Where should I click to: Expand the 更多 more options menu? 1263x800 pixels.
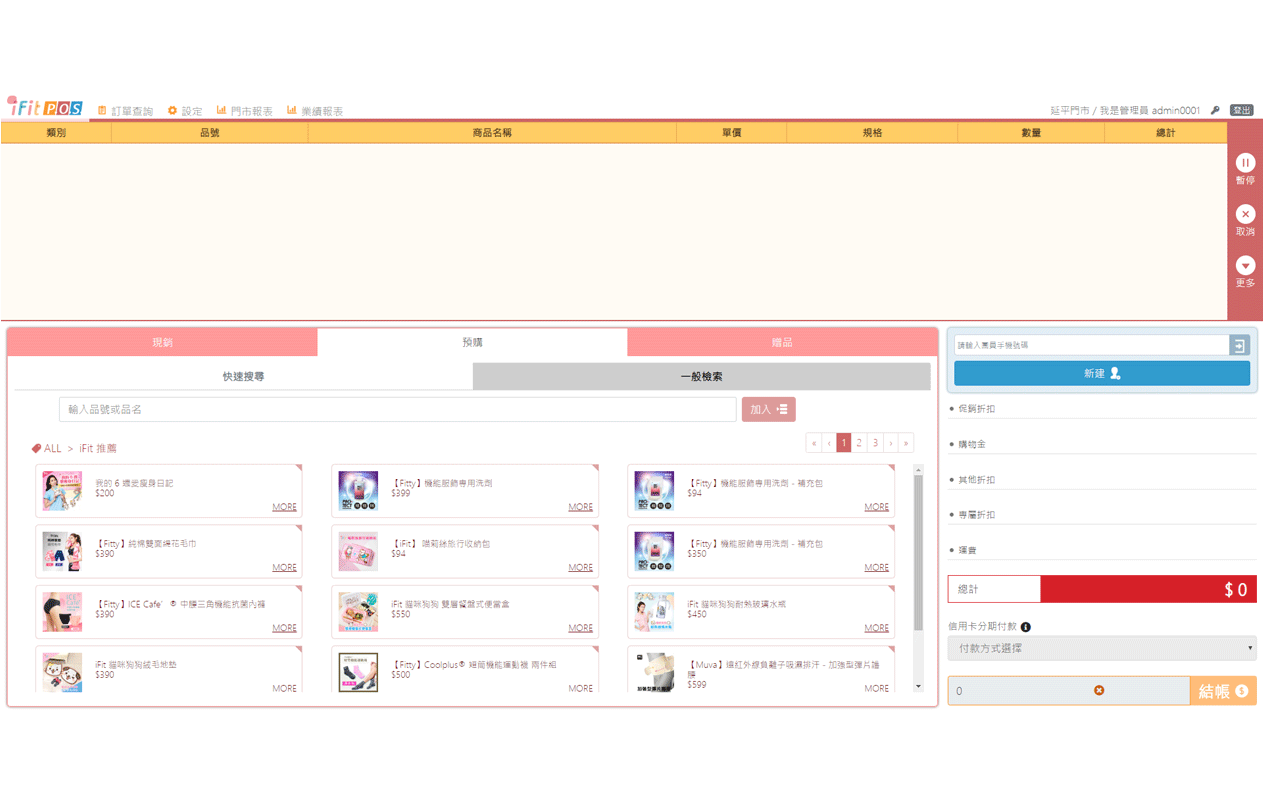pos(1245,266)
